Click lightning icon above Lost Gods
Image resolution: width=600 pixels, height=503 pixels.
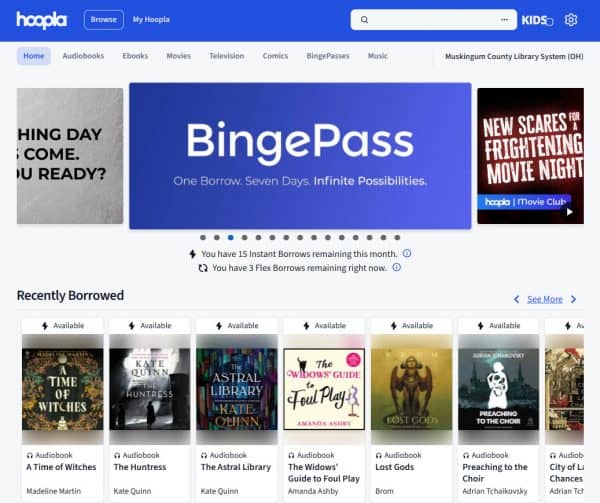[393, 326]
